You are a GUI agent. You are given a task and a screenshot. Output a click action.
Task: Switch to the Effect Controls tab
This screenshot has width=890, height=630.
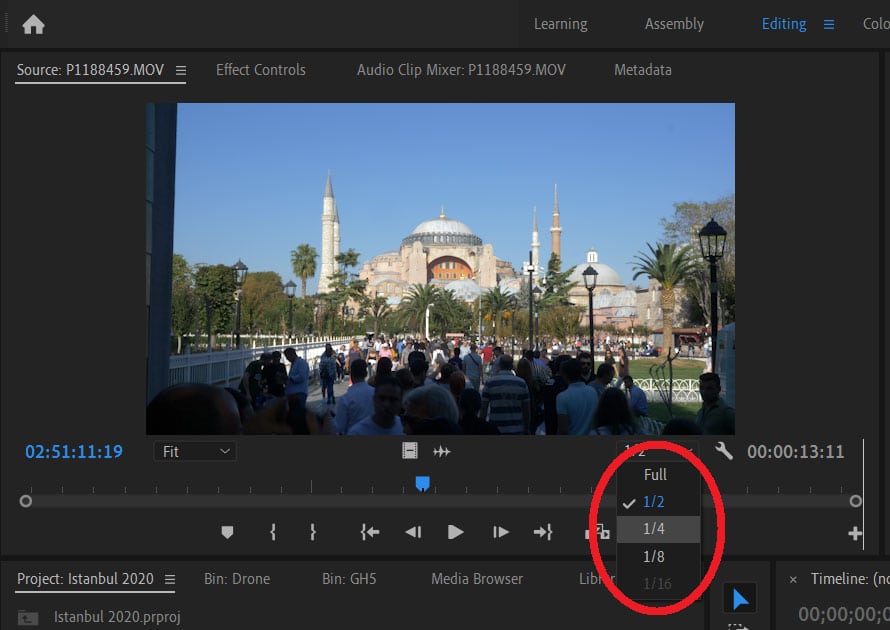coord(261,70)
